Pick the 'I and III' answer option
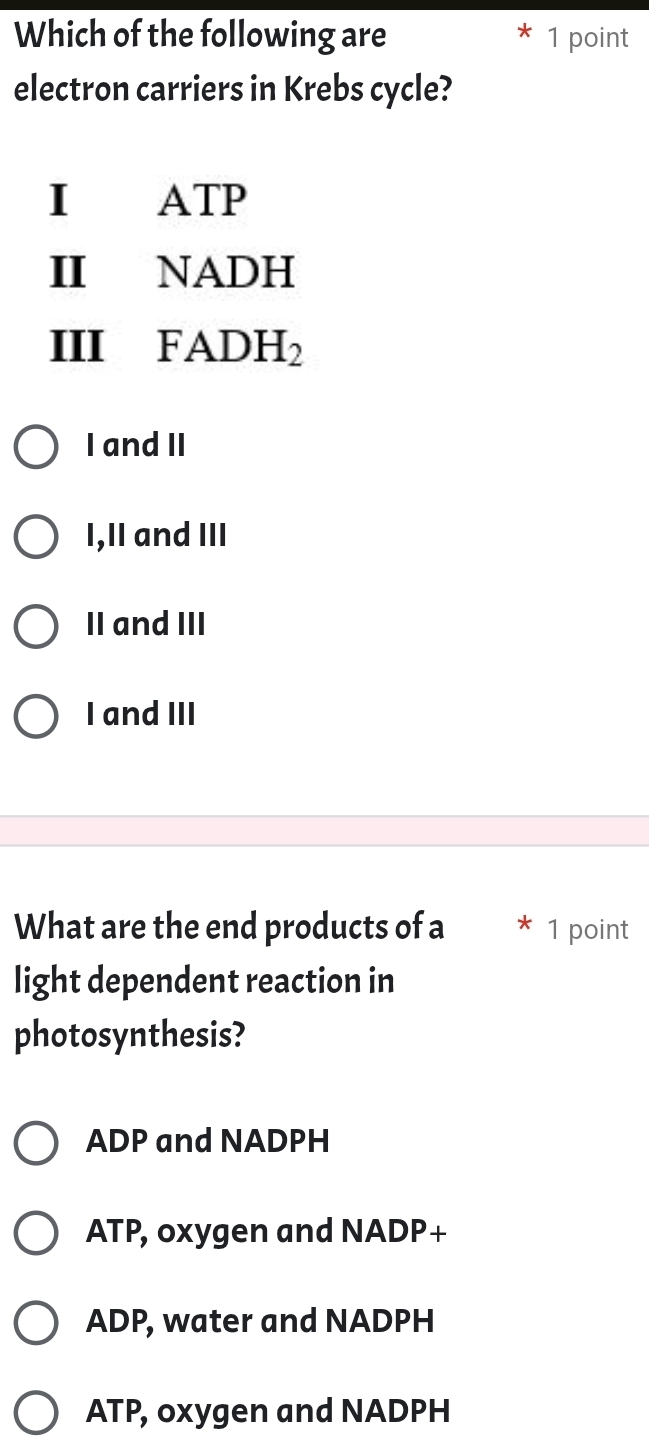The image size is (649, 1450). pyautogui.click(x=35, y=717)
